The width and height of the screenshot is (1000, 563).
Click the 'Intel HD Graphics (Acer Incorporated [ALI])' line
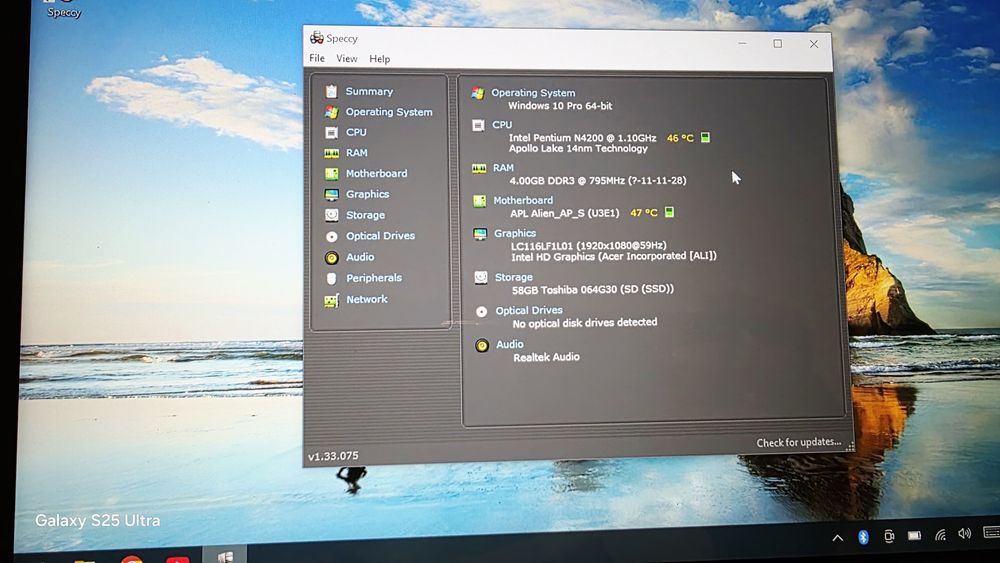pos(614,256)
